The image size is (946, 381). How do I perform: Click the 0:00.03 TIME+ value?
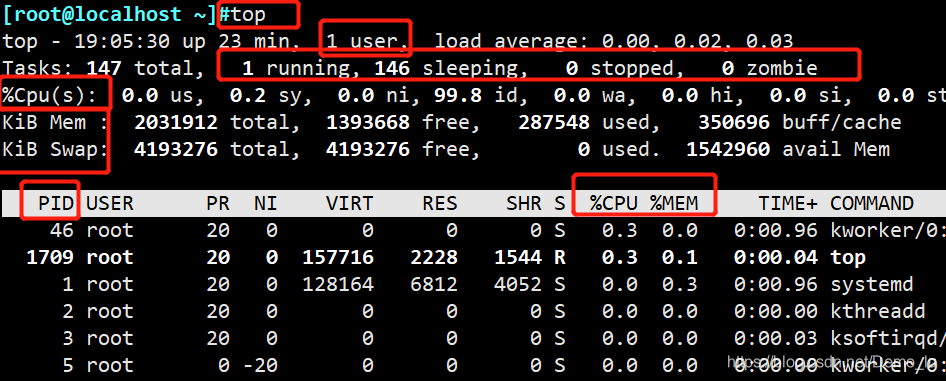click(x=775, y=338)
